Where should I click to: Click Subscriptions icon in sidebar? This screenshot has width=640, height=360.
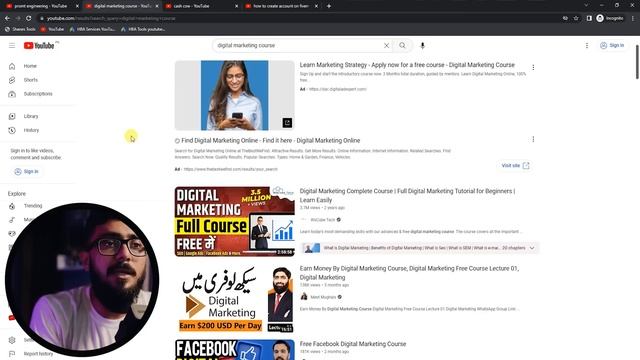(12, 94)
